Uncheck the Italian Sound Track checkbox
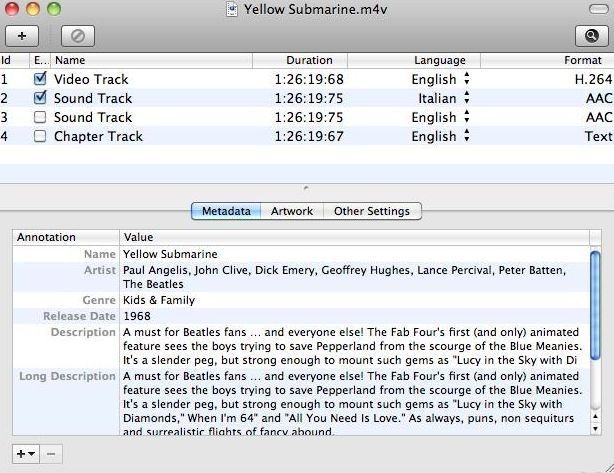The height and width of the screenshot is (473, 614). point(40,98)
